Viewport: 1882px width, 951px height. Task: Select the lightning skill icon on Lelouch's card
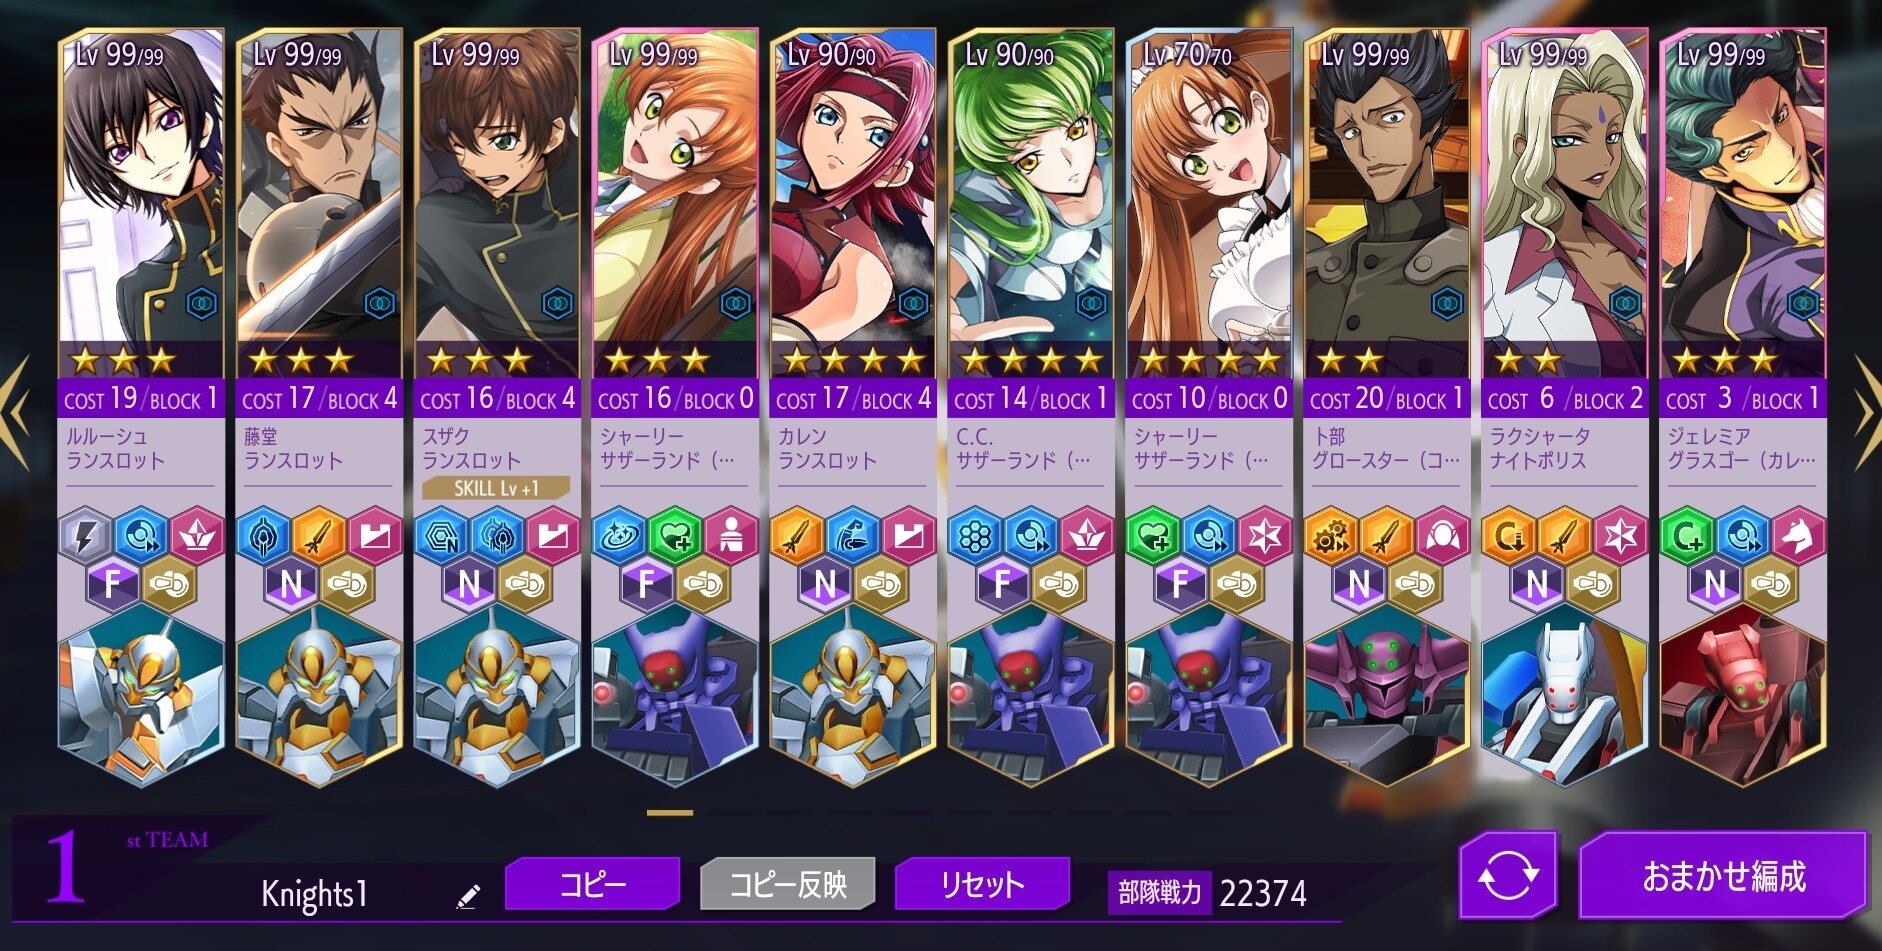[87, 536]
